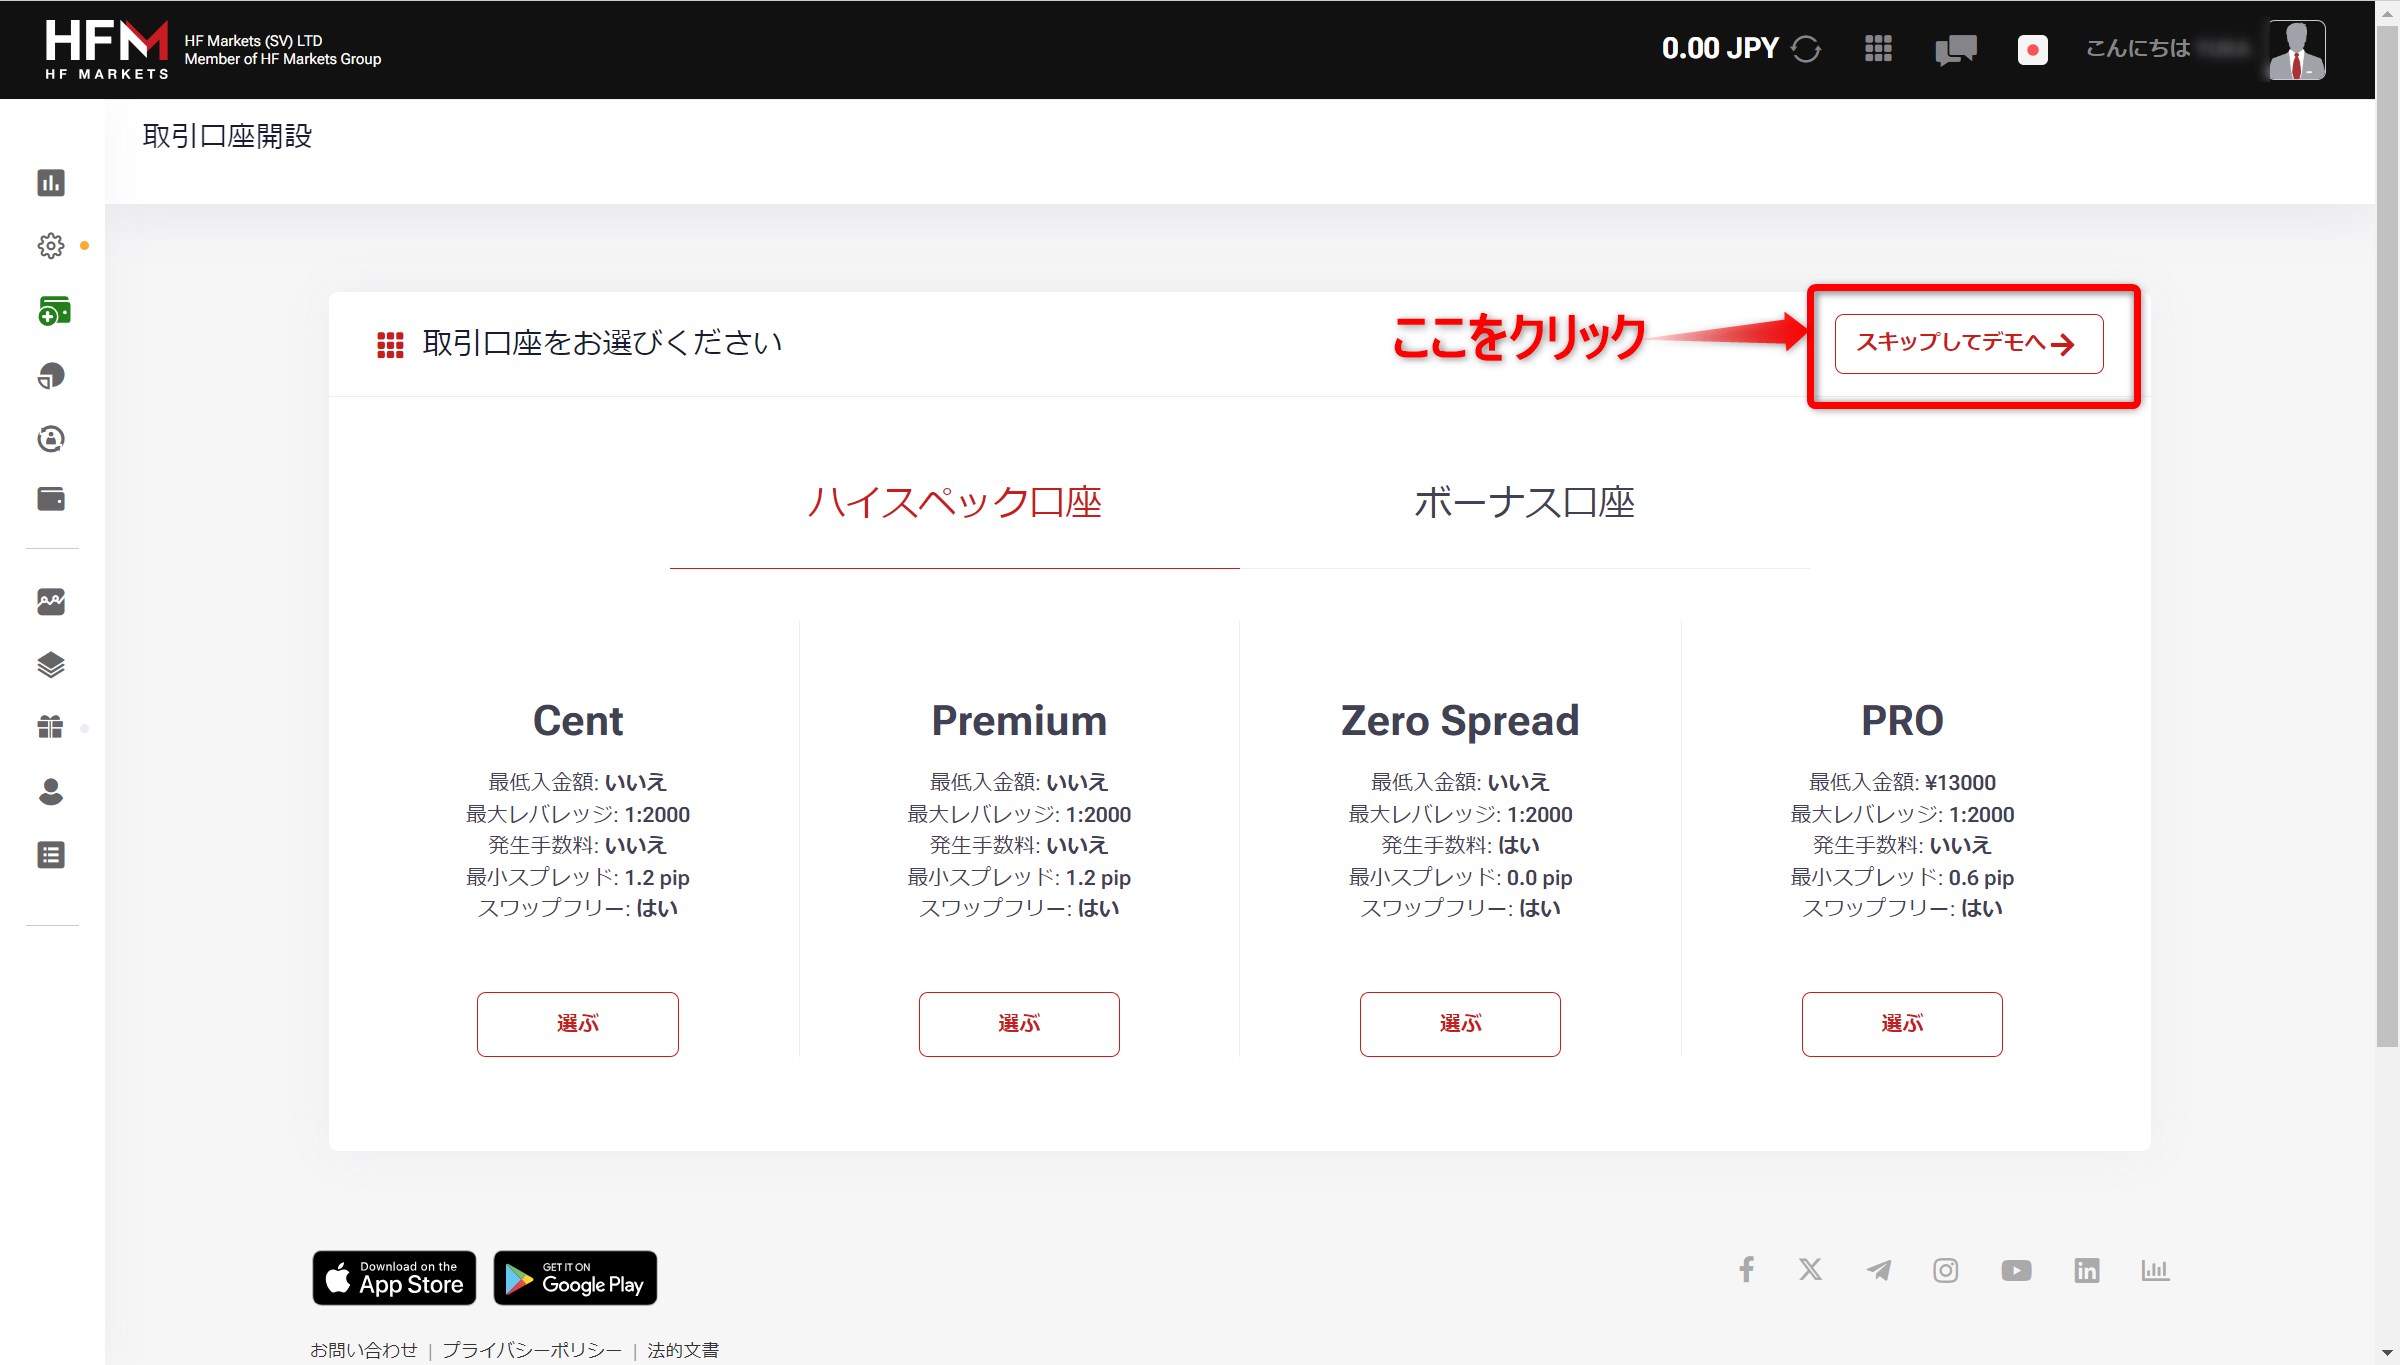
Task: Open the App Store download badge
Action: (x=394, y=1278)
